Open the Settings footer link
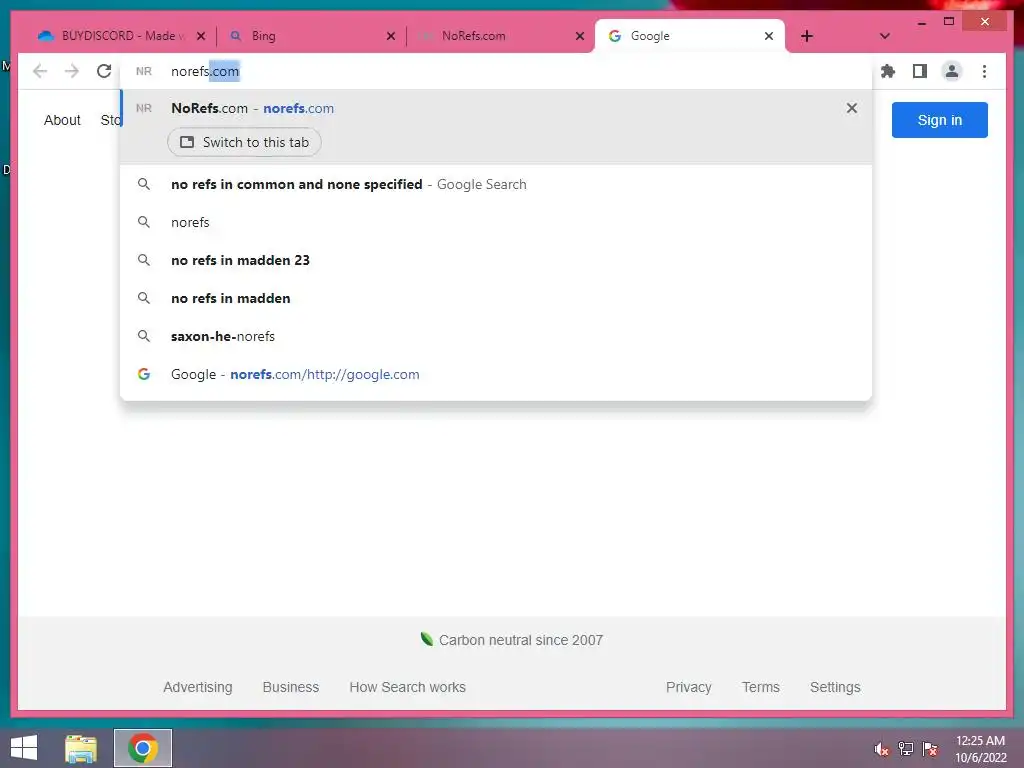The height and width of the screenshot is (768, 1024). tap(835, 687)
